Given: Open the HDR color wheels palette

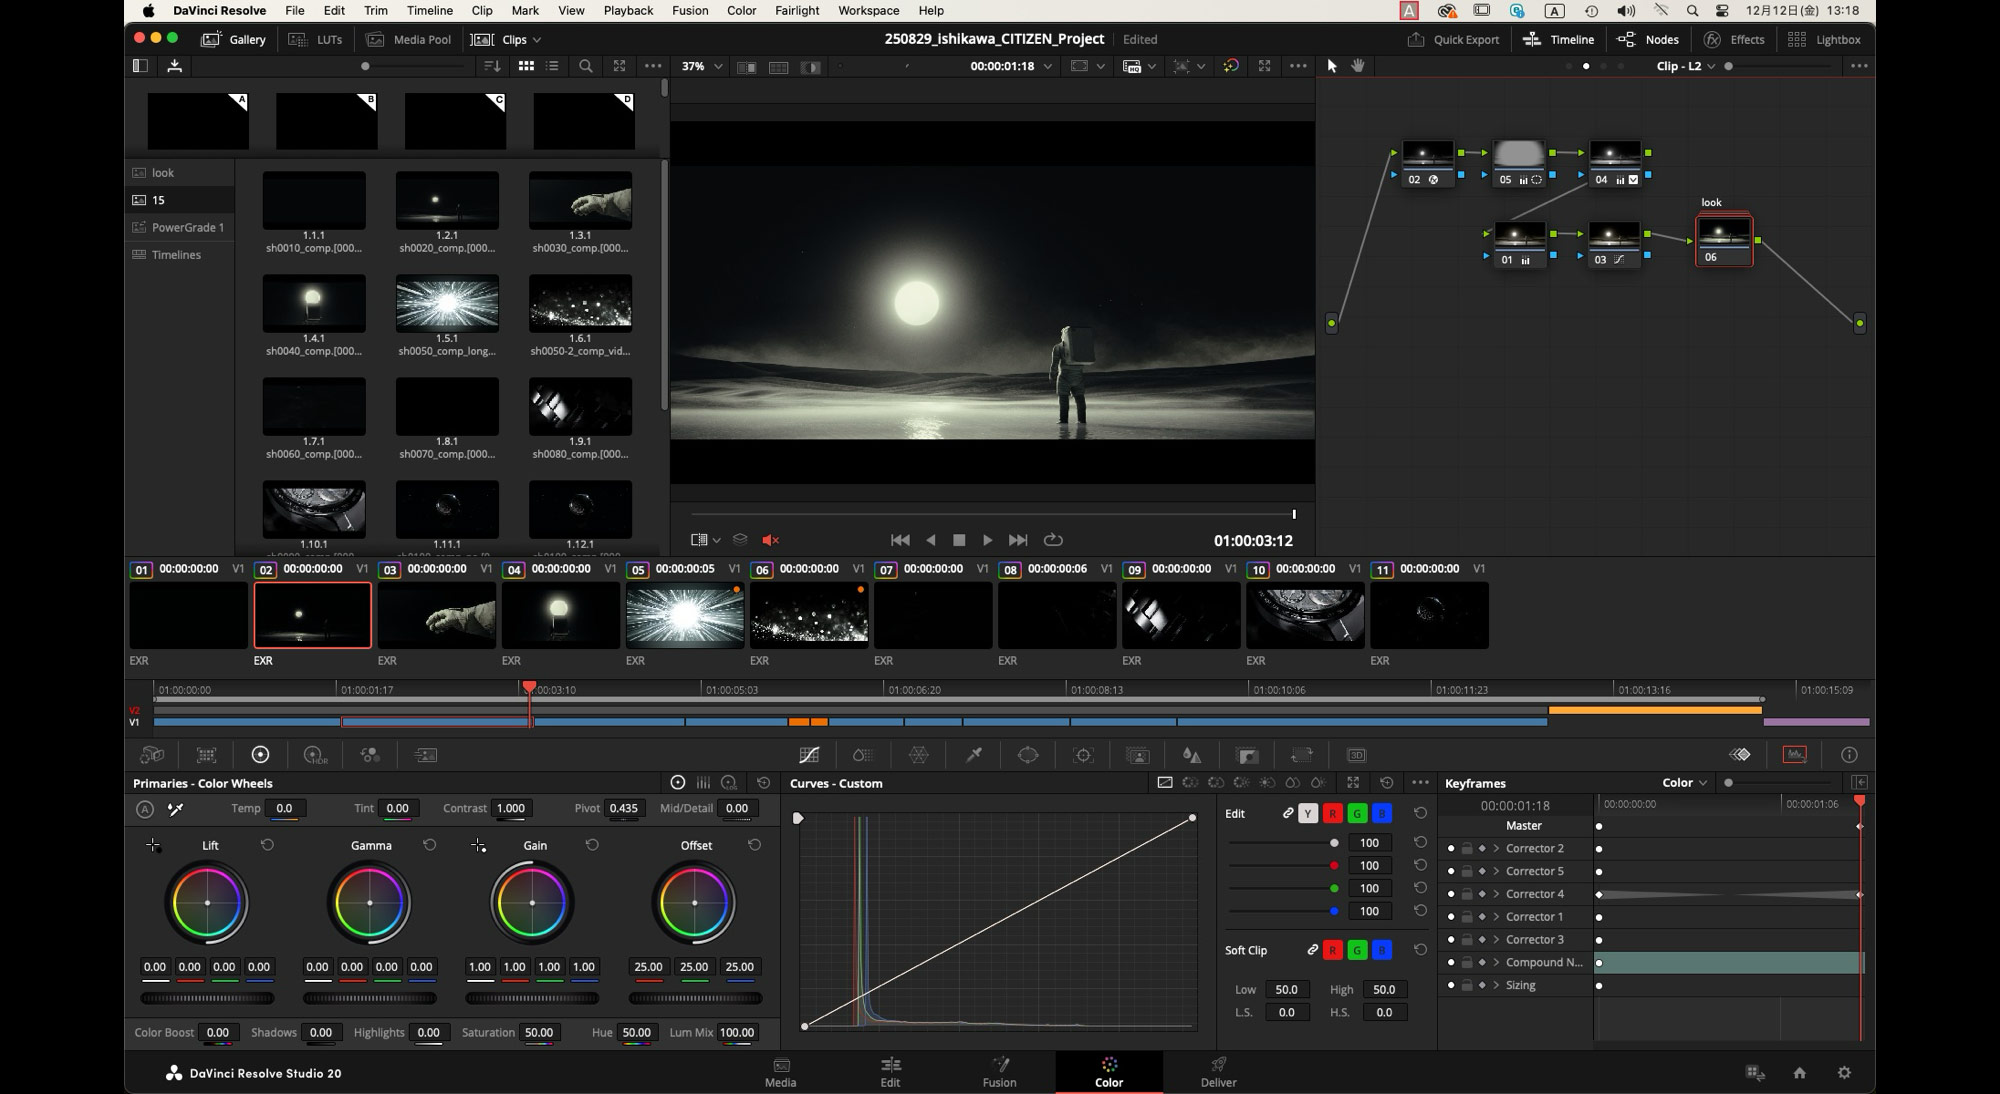Looking at the screenshot, I should 314,755.
